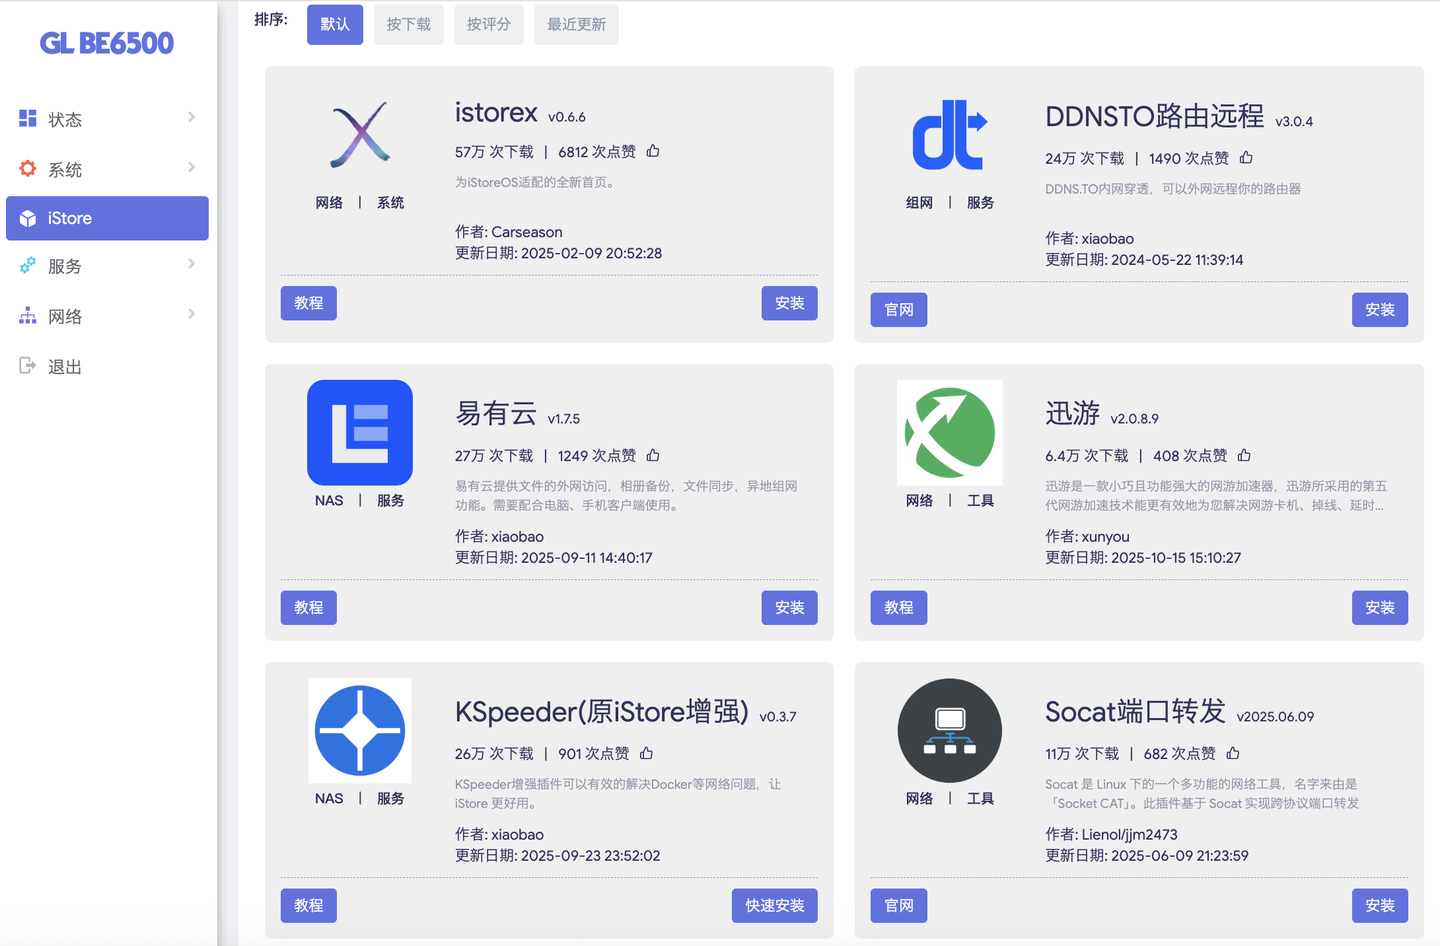Select 退出 to log out
The height and width of the screenshot is (946, 1440).
65,367
